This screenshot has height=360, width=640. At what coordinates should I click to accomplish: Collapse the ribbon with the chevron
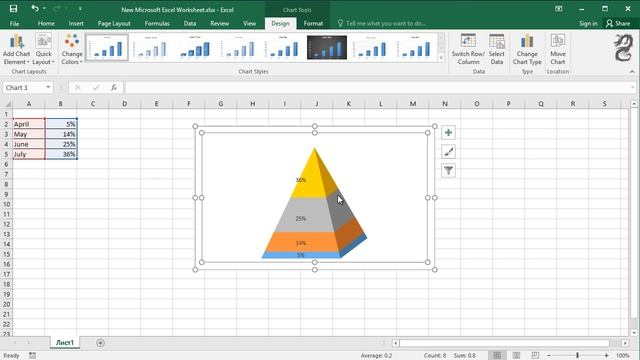(632, 71)
